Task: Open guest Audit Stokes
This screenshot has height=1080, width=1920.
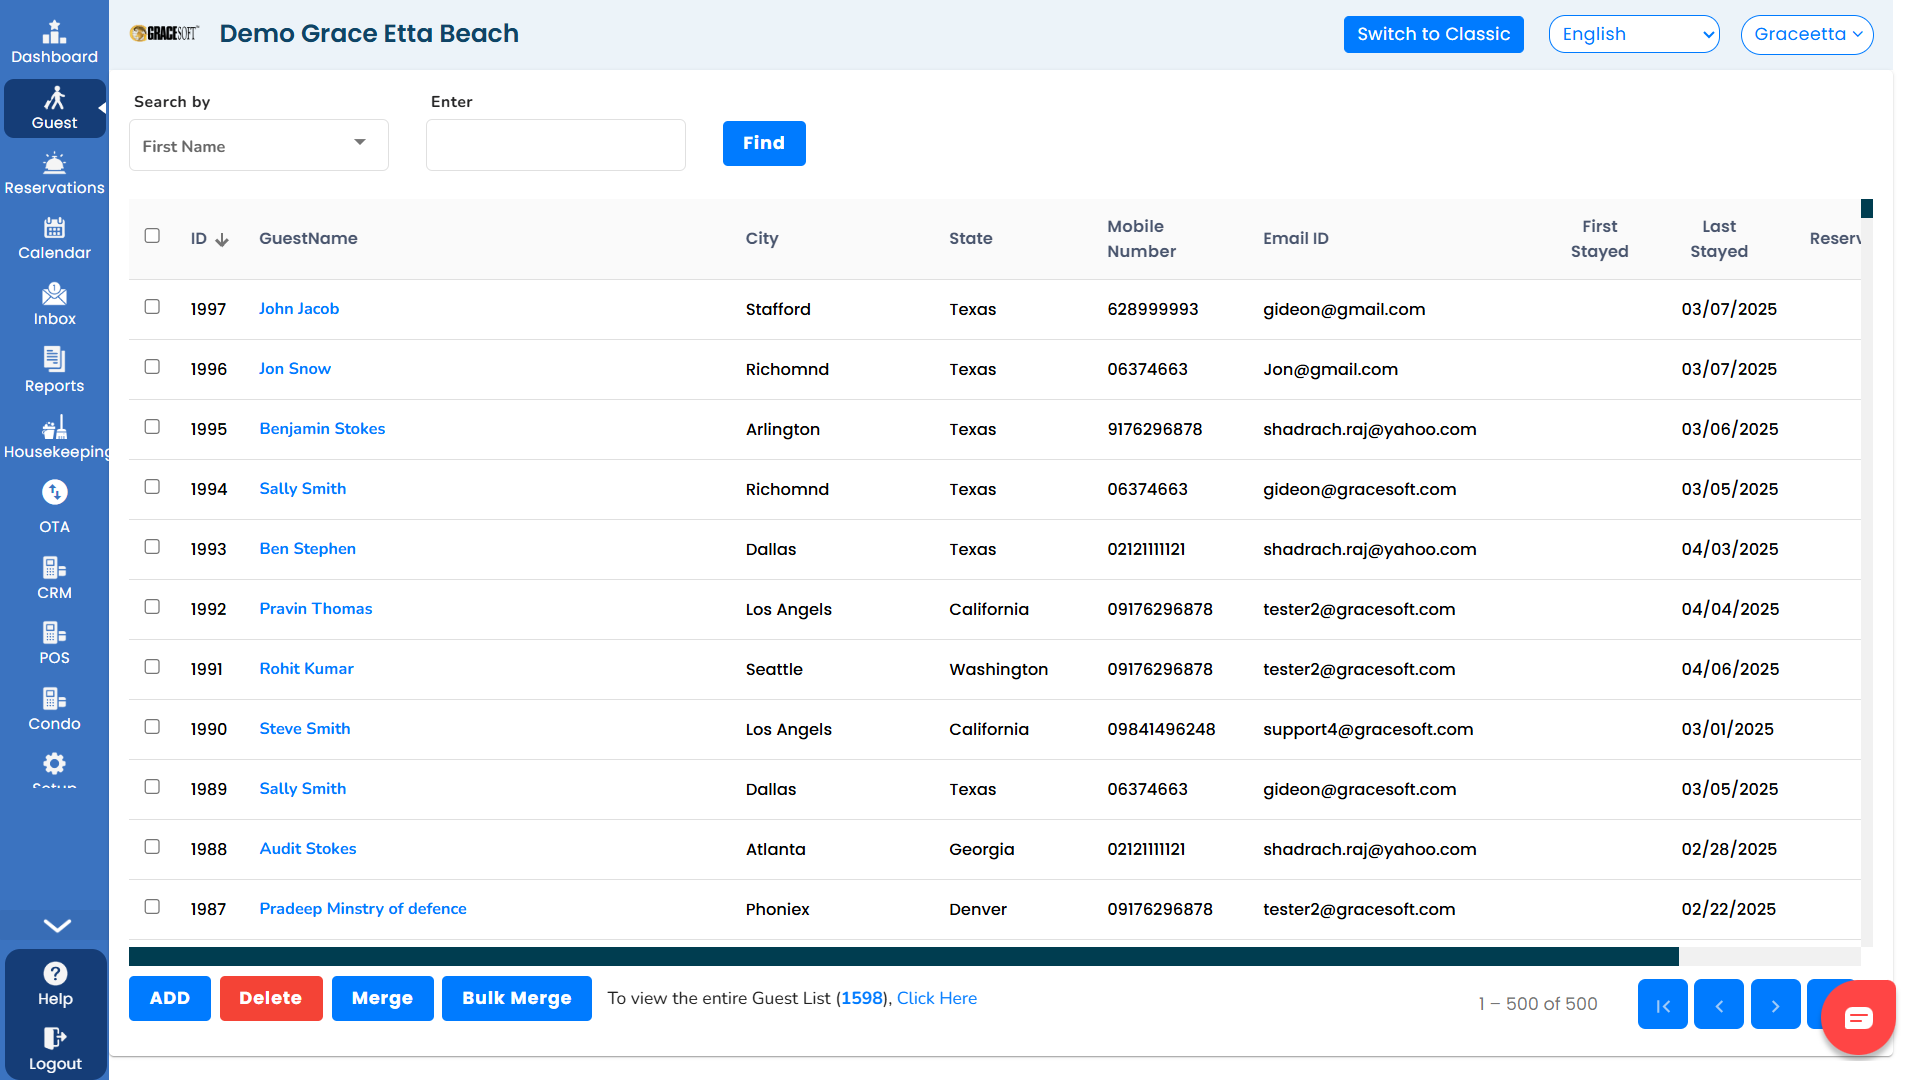Action: pos(308,848)
